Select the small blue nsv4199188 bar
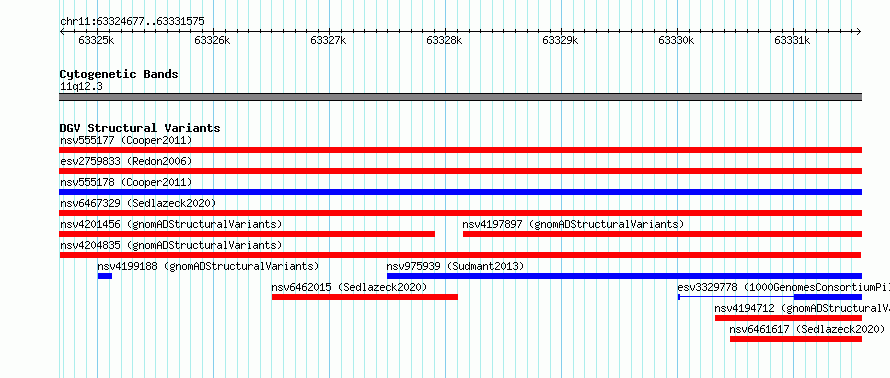Image resolution: width=890 pixels, height=378 pixels. coord(105,276)
